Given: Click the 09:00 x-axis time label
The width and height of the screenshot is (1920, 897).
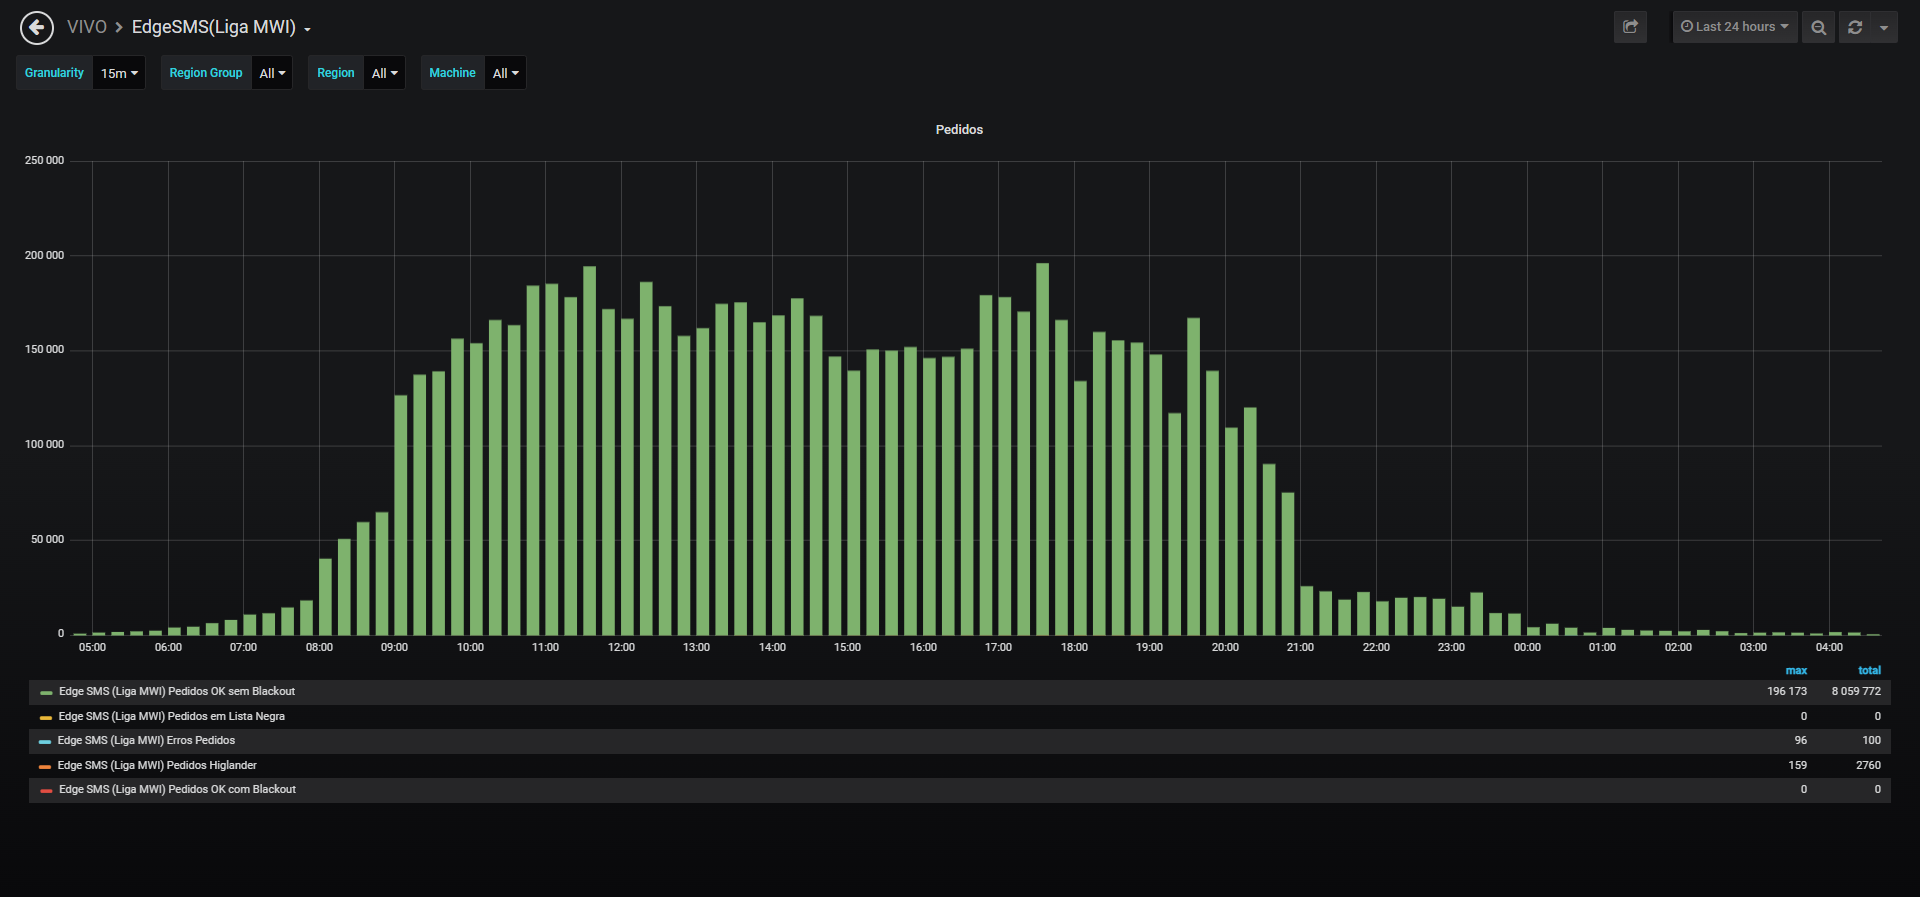Looking at the screenshot, I should pos(394,648).
